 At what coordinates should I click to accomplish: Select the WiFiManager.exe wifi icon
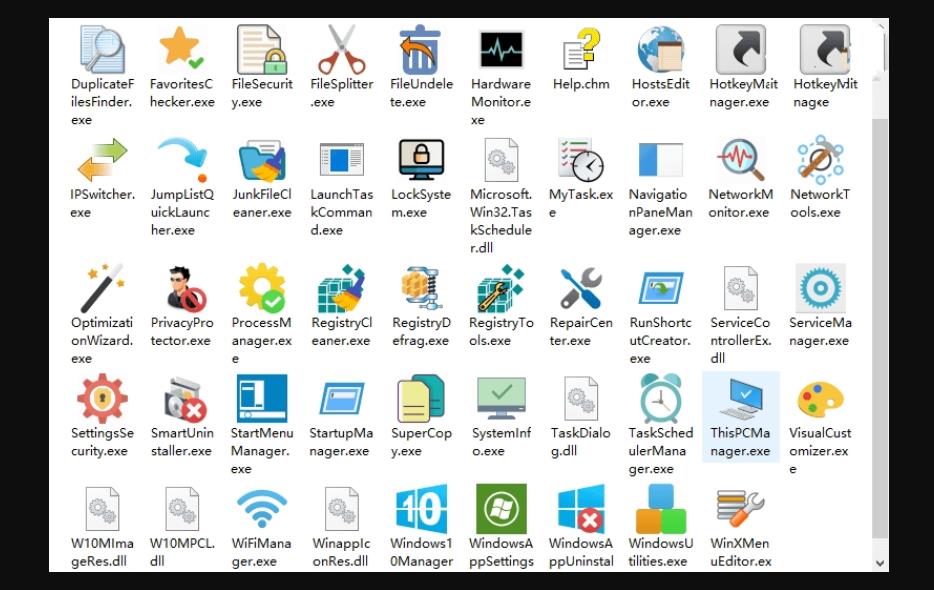click(x=261, y=509)
